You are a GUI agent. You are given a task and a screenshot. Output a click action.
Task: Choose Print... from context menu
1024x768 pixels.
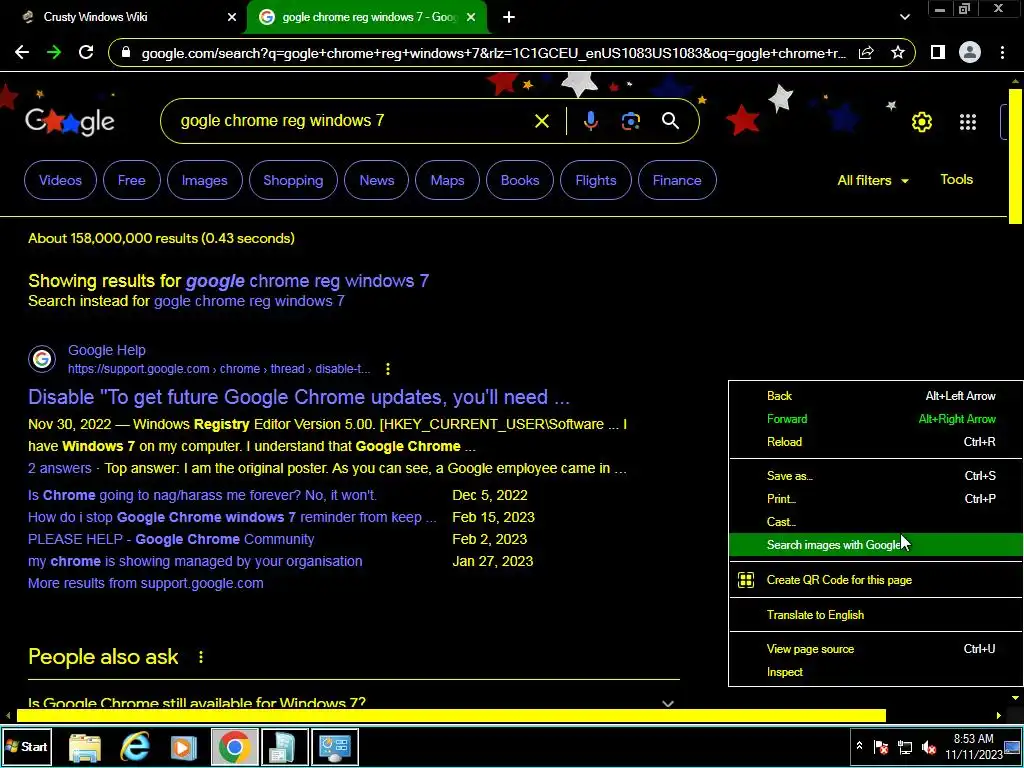click(876, 499)
